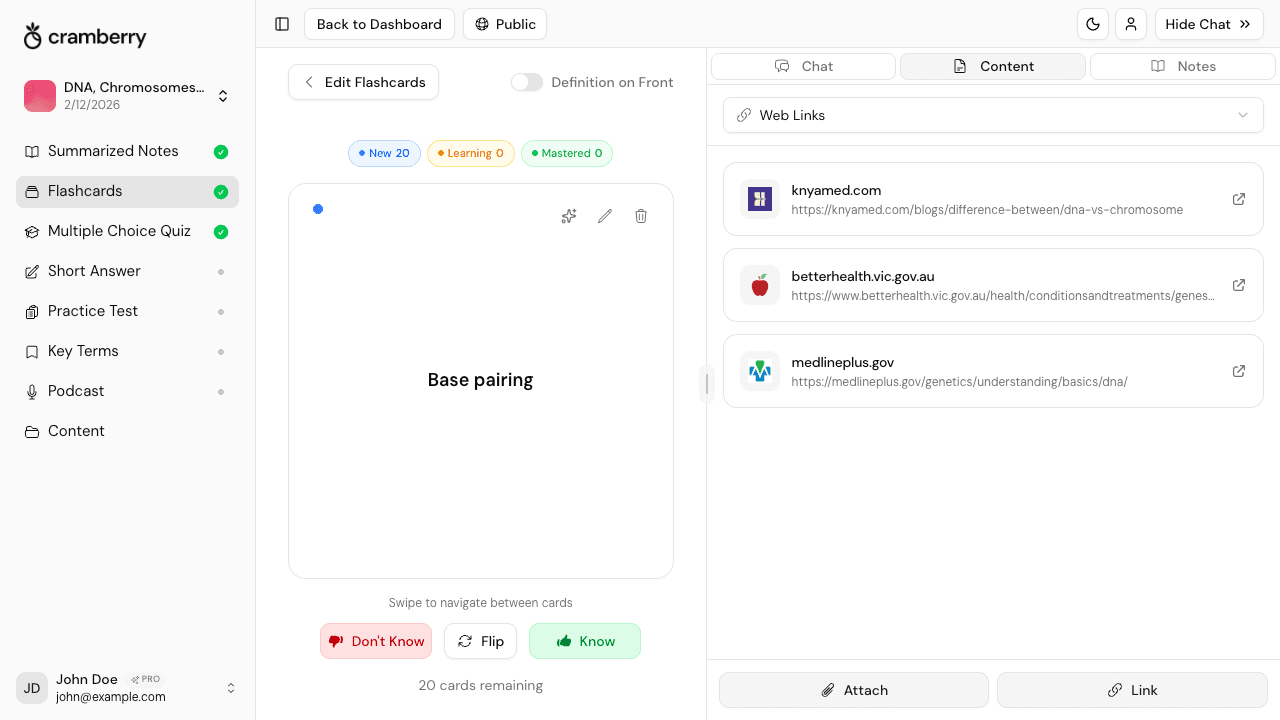The width and height of the screenshot is (1280, 720).
Task: Toggle the sidebar panel icon next to Back to Dashboard
Action: (281, 24)
